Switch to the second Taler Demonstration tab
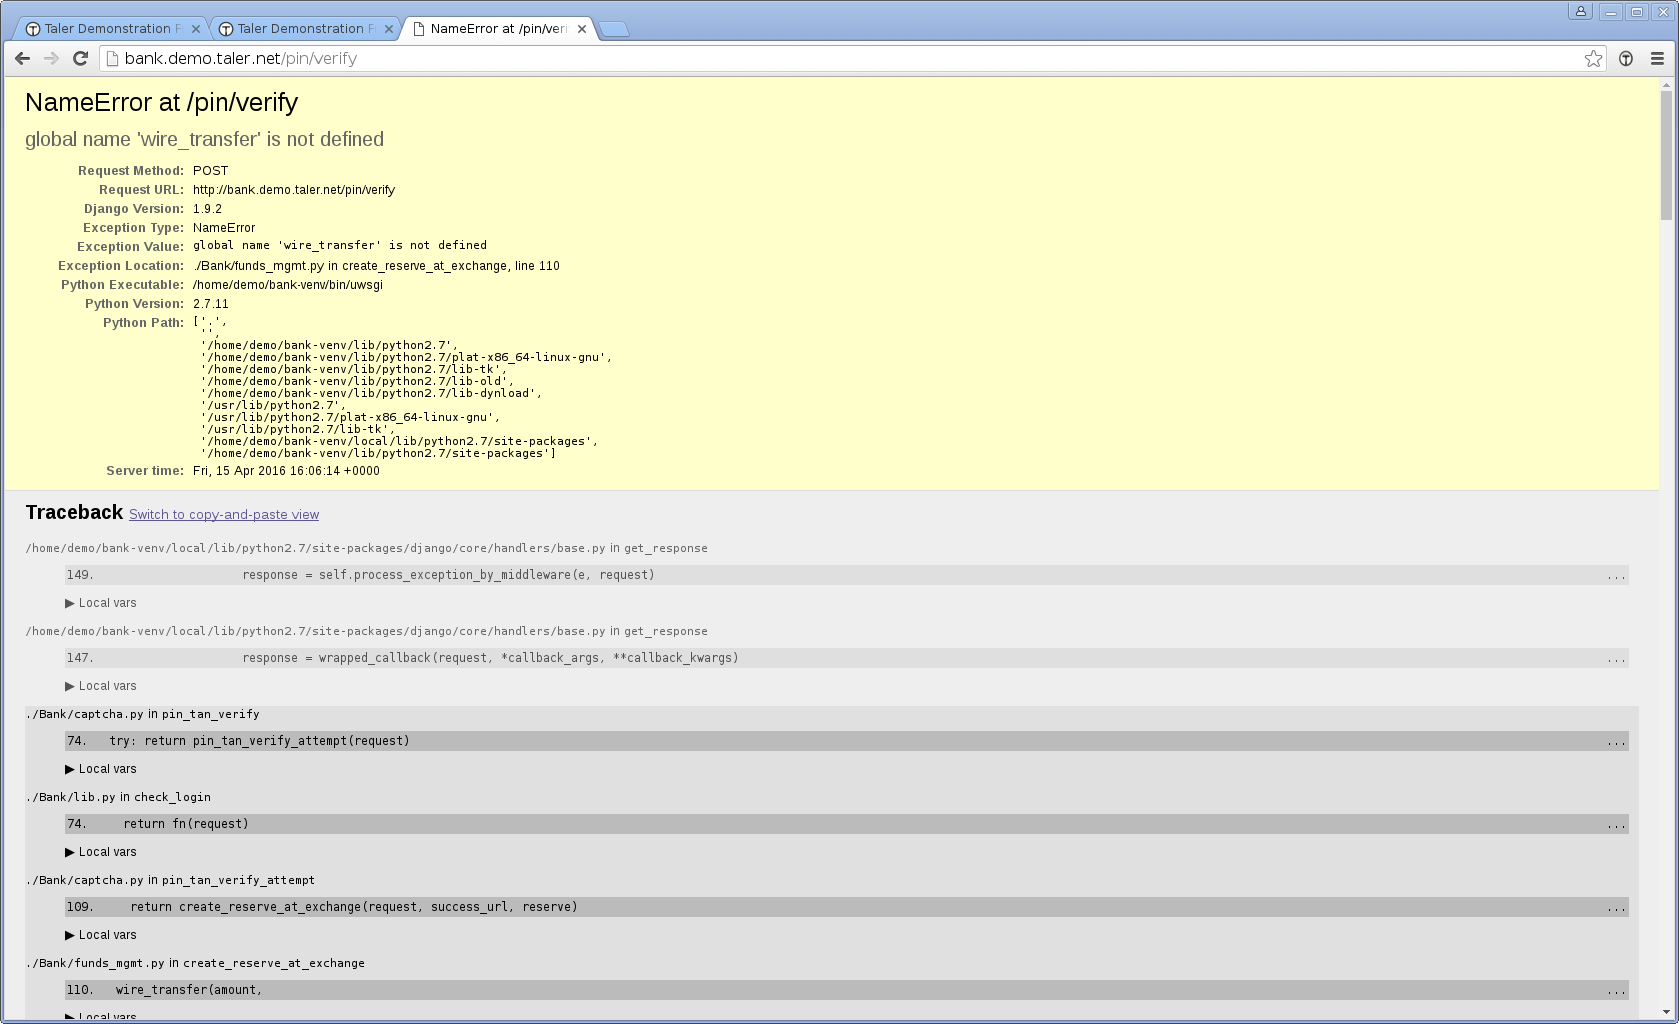Screen dimensions: 1679x1024 pos(304,29)
